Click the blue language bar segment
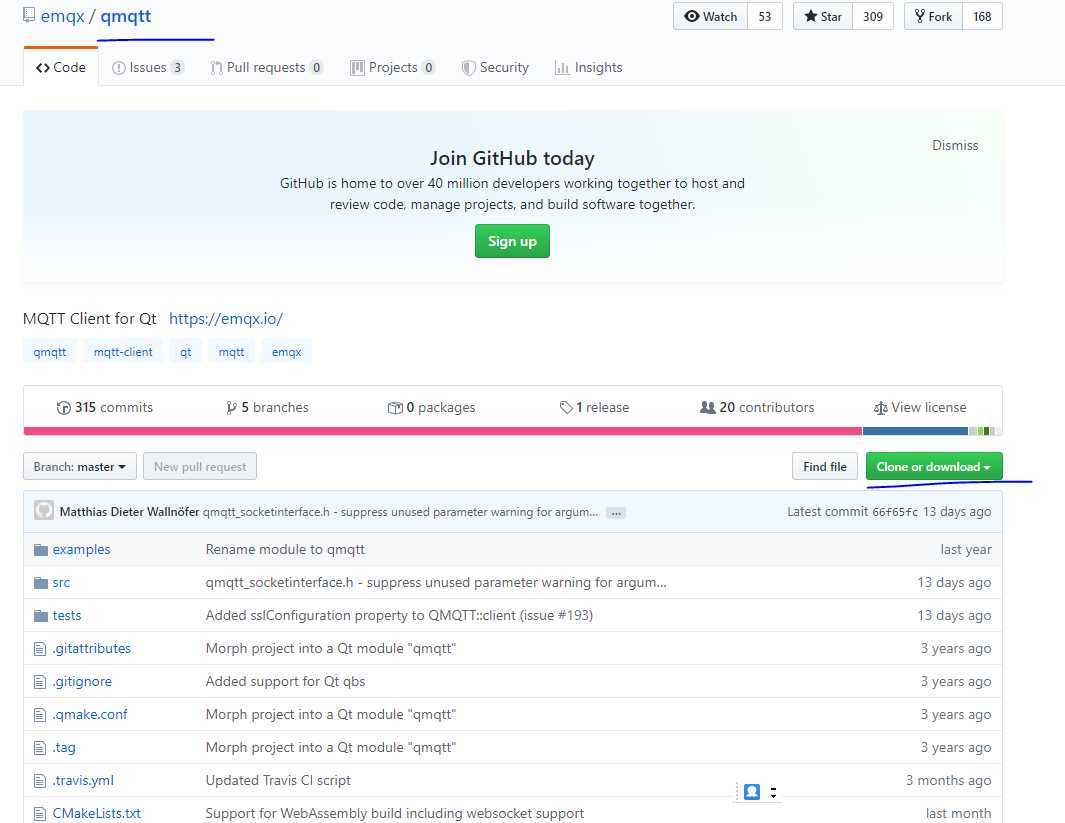Image resolution: width=1065 pixels, height=823 pixels. [x=915, y=431]
